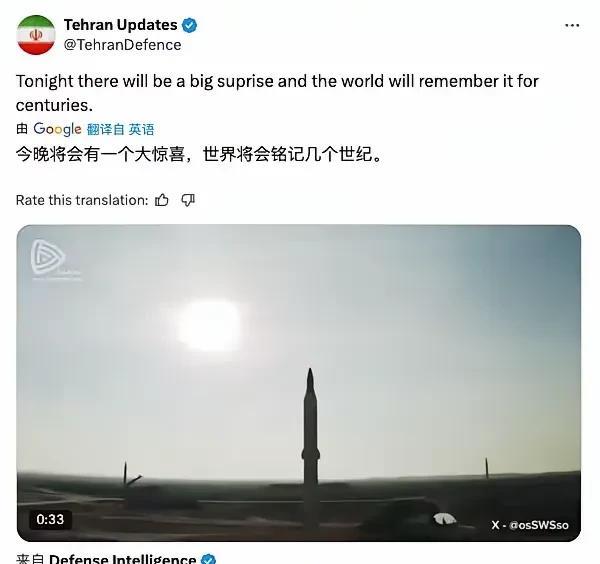The width and height of the screenshot is (600, 564).
Task: Click the X - @osSWSso watermark text
Action: (530, 525)
